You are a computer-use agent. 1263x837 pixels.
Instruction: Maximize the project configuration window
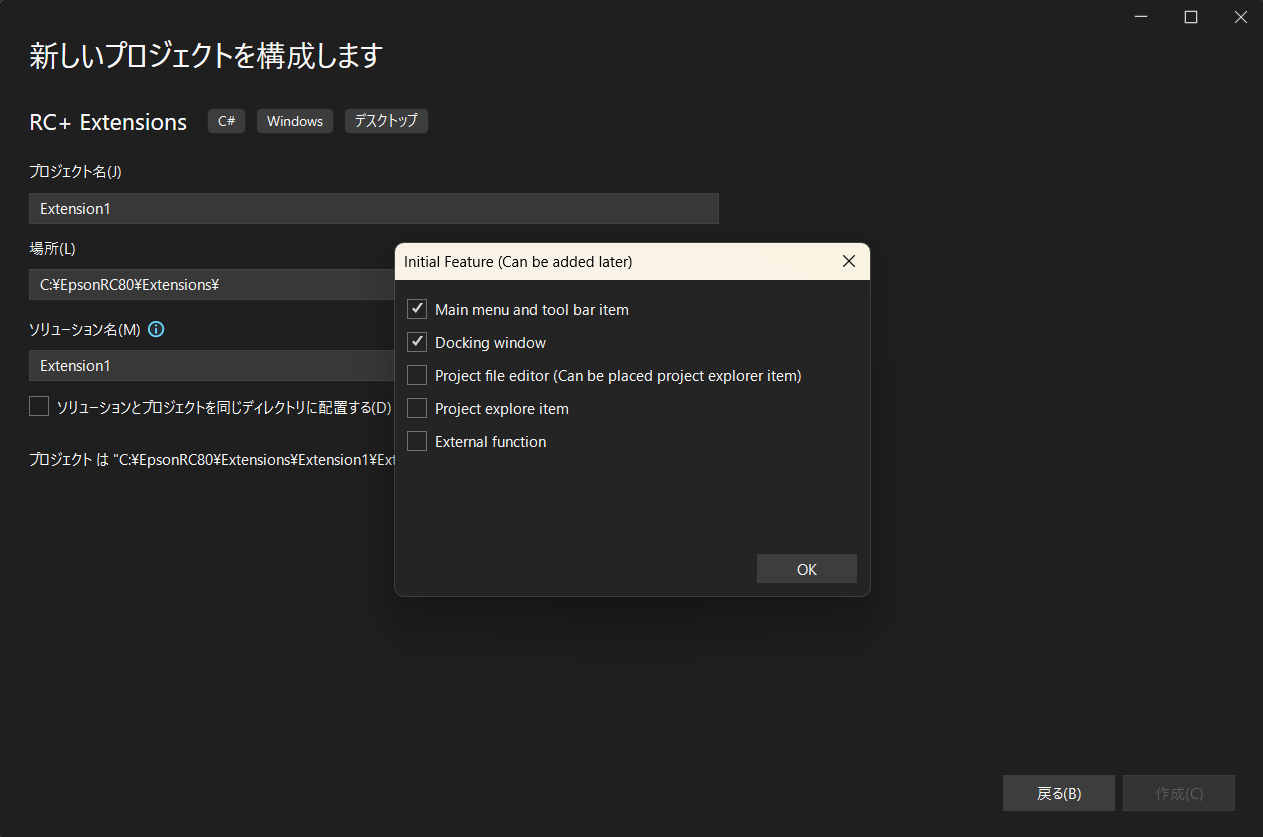tap(1190, 17)
